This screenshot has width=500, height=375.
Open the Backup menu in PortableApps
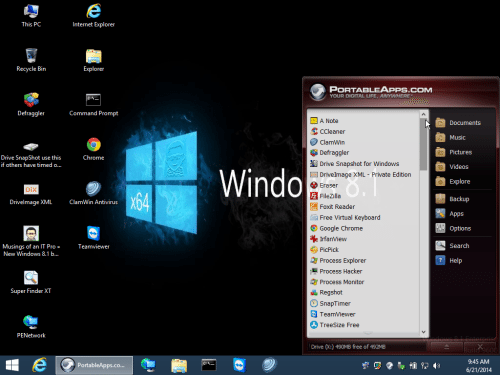[452, 199]
